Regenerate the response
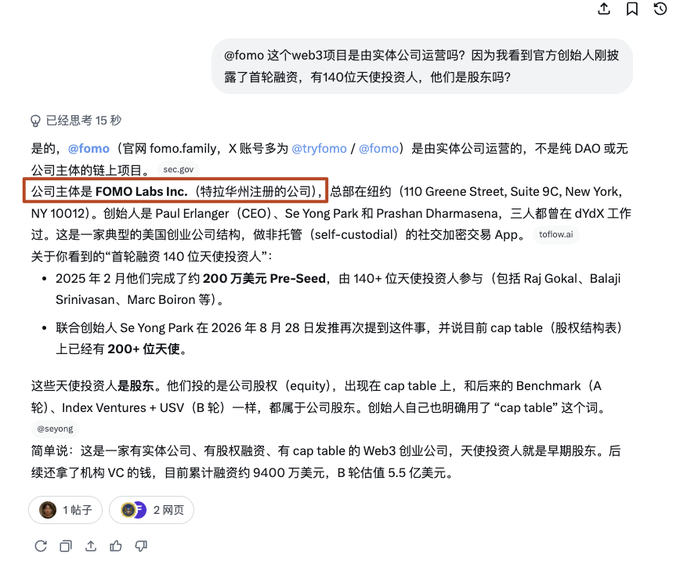Viewport: 680px width, 564px height. [41, 546]
